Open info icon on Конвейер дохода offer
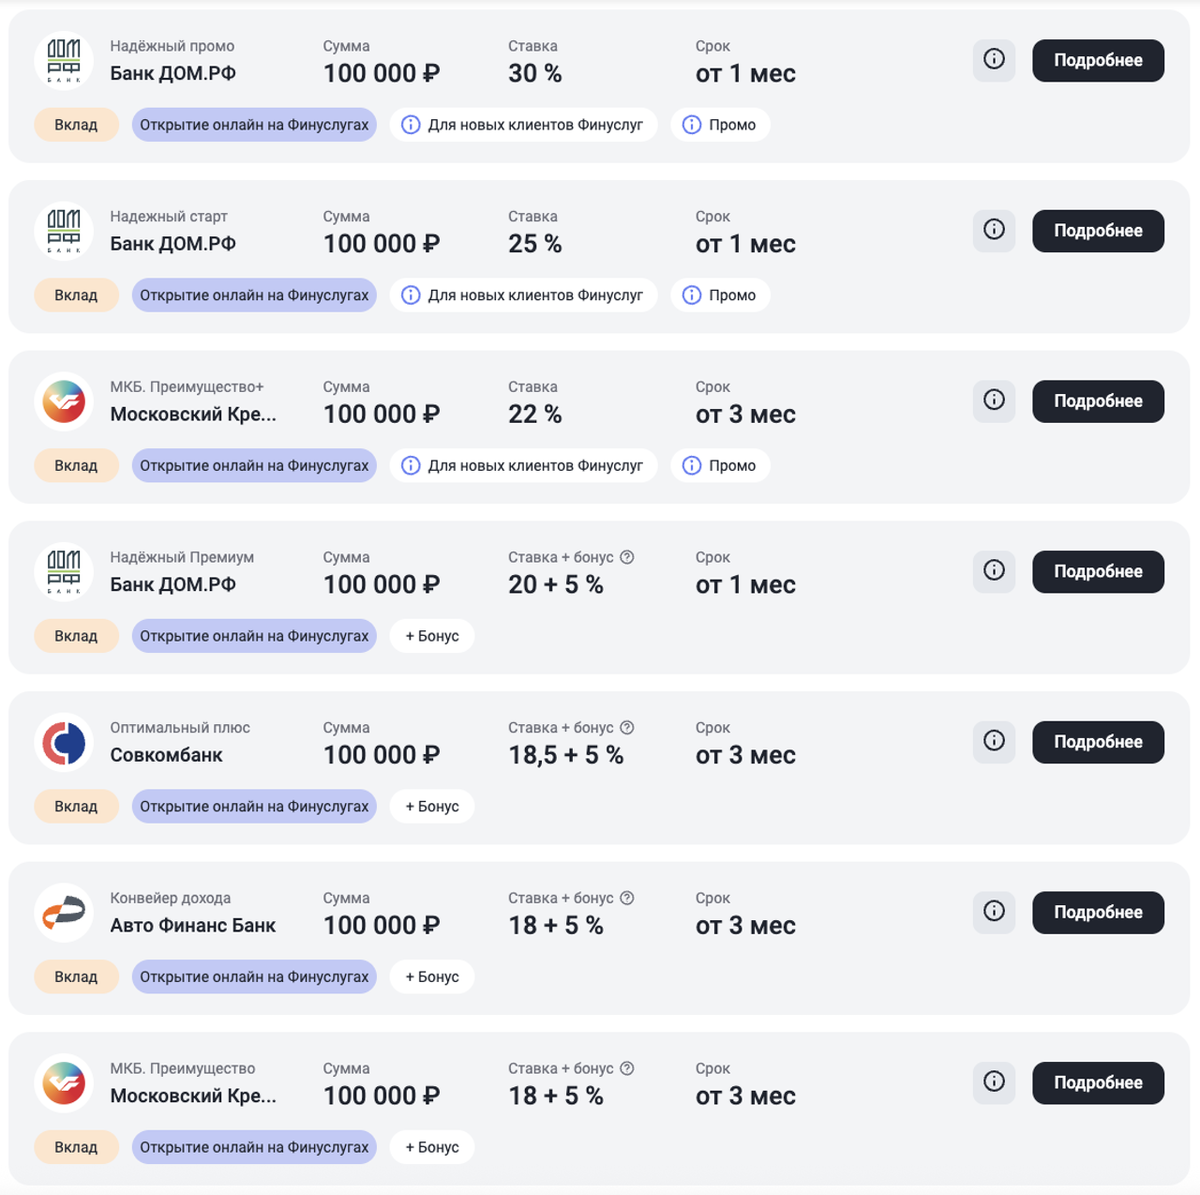 (993, 912)
